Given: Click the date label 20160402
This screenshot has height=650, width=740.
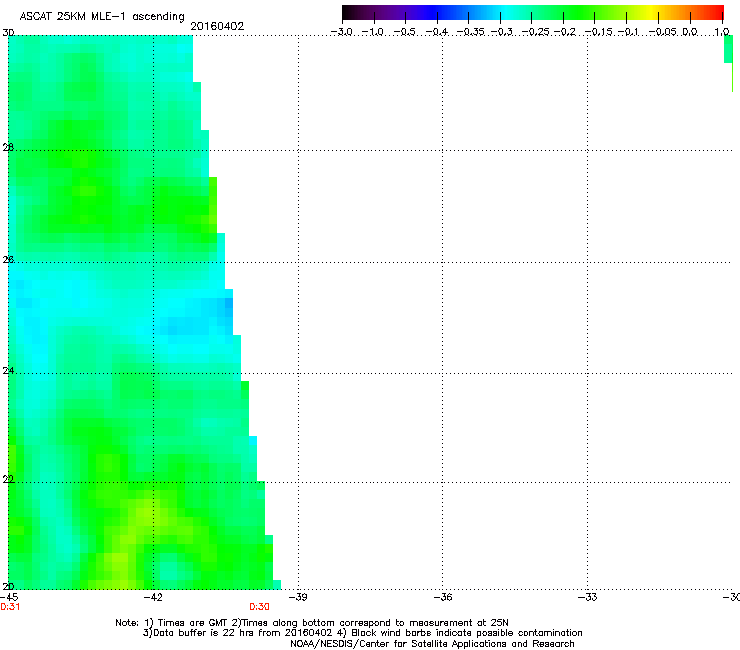Looking at the screenshot, I should (217, 26).
